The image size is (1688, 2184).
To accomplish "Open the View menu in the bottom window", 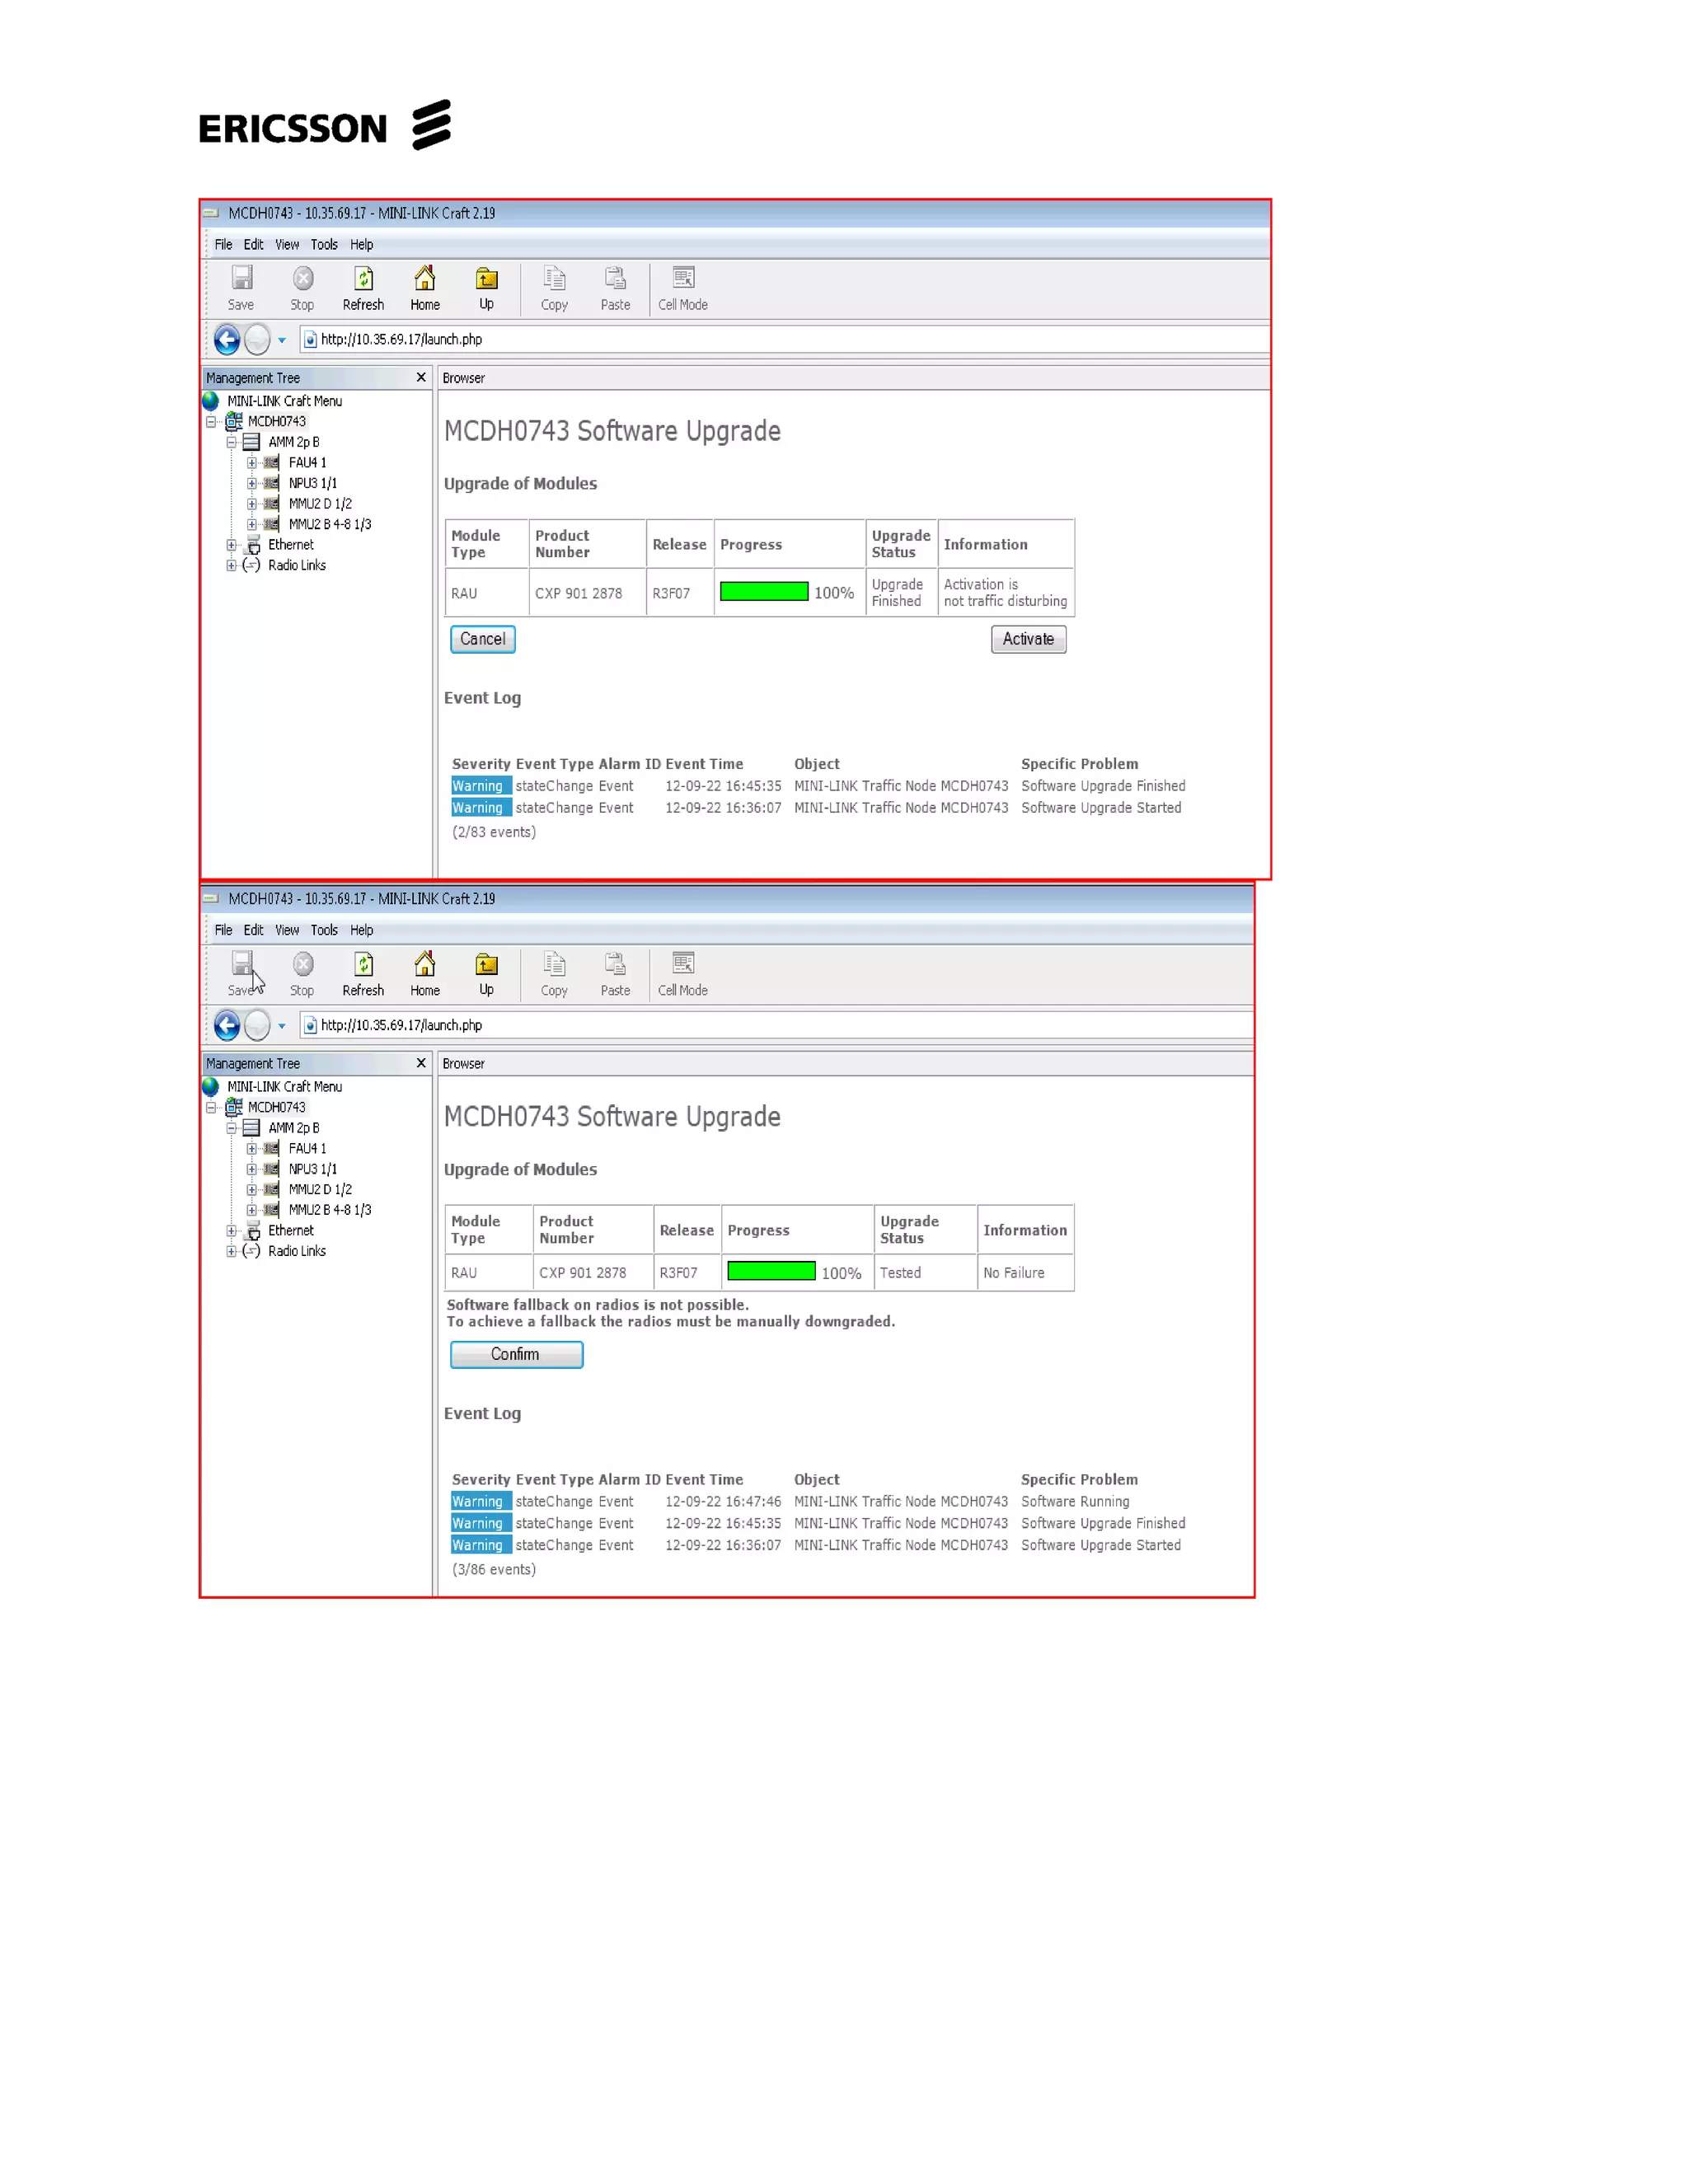I will (x=287, y=930).
